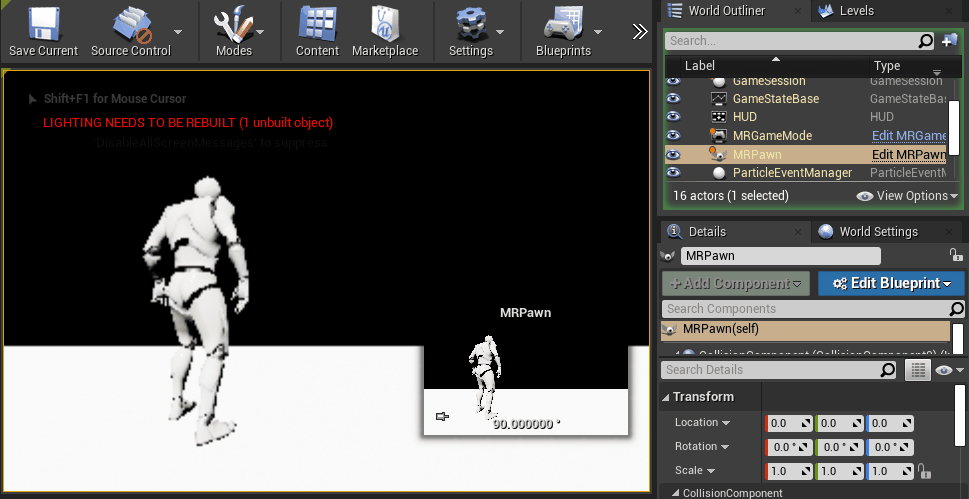Image resolution: width=969 pixels, height=499 pixels.
Task: Open the property matrix grid icon
Action: pos(918,370)
